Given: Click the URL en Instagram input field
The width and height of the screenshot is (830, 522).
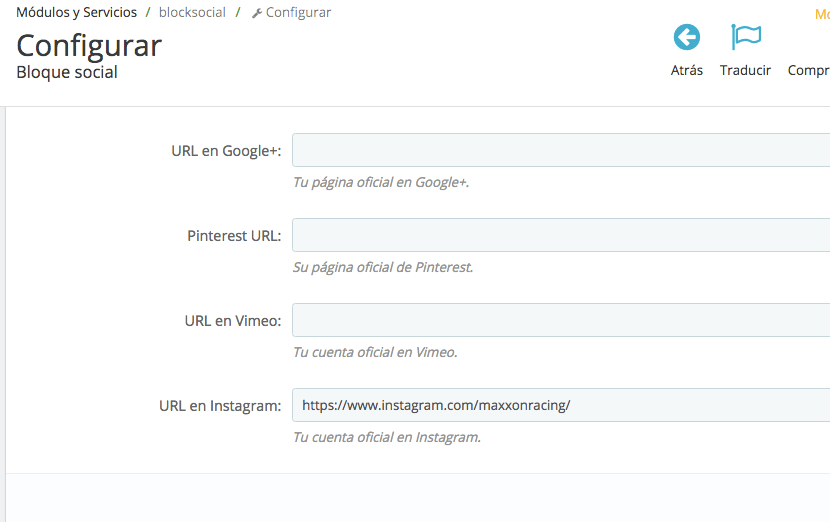Looking at the screenshot, I should coord(561,405).
